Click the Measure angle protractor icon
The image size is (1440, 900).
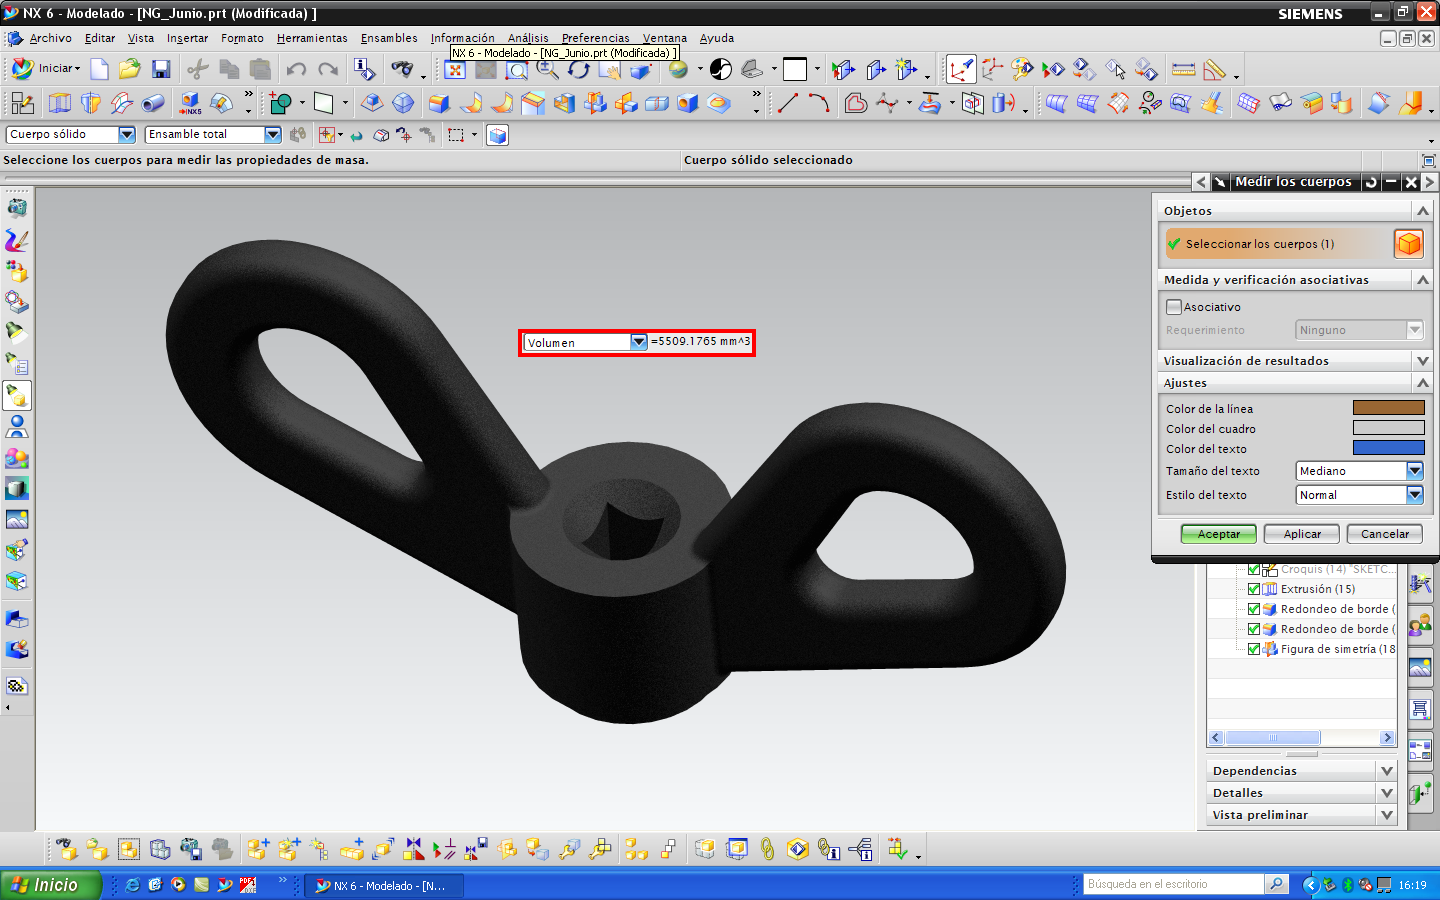[1215, 69]
